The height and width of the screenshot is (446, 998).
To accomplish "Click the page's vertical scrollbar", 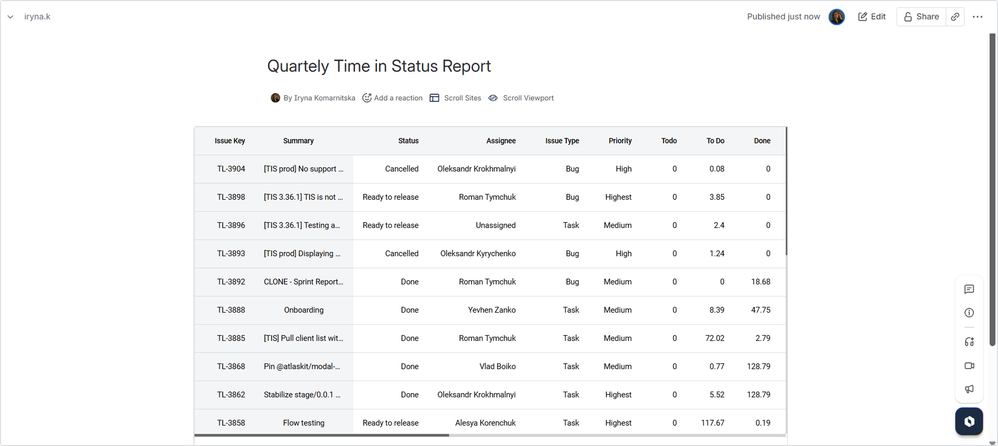I will (992, 190).
